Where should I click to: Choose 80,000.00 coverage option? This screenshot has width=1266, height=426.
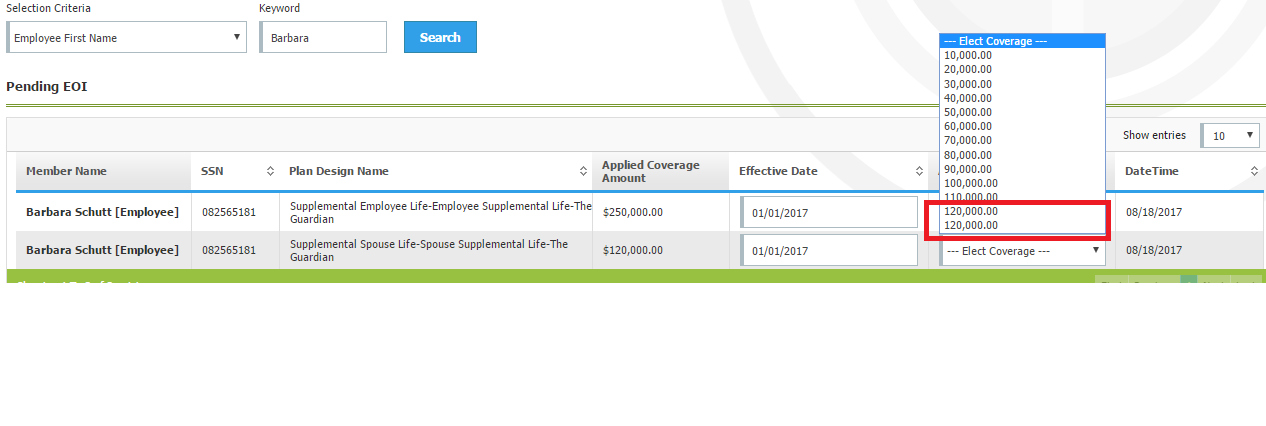pos(968,155)
